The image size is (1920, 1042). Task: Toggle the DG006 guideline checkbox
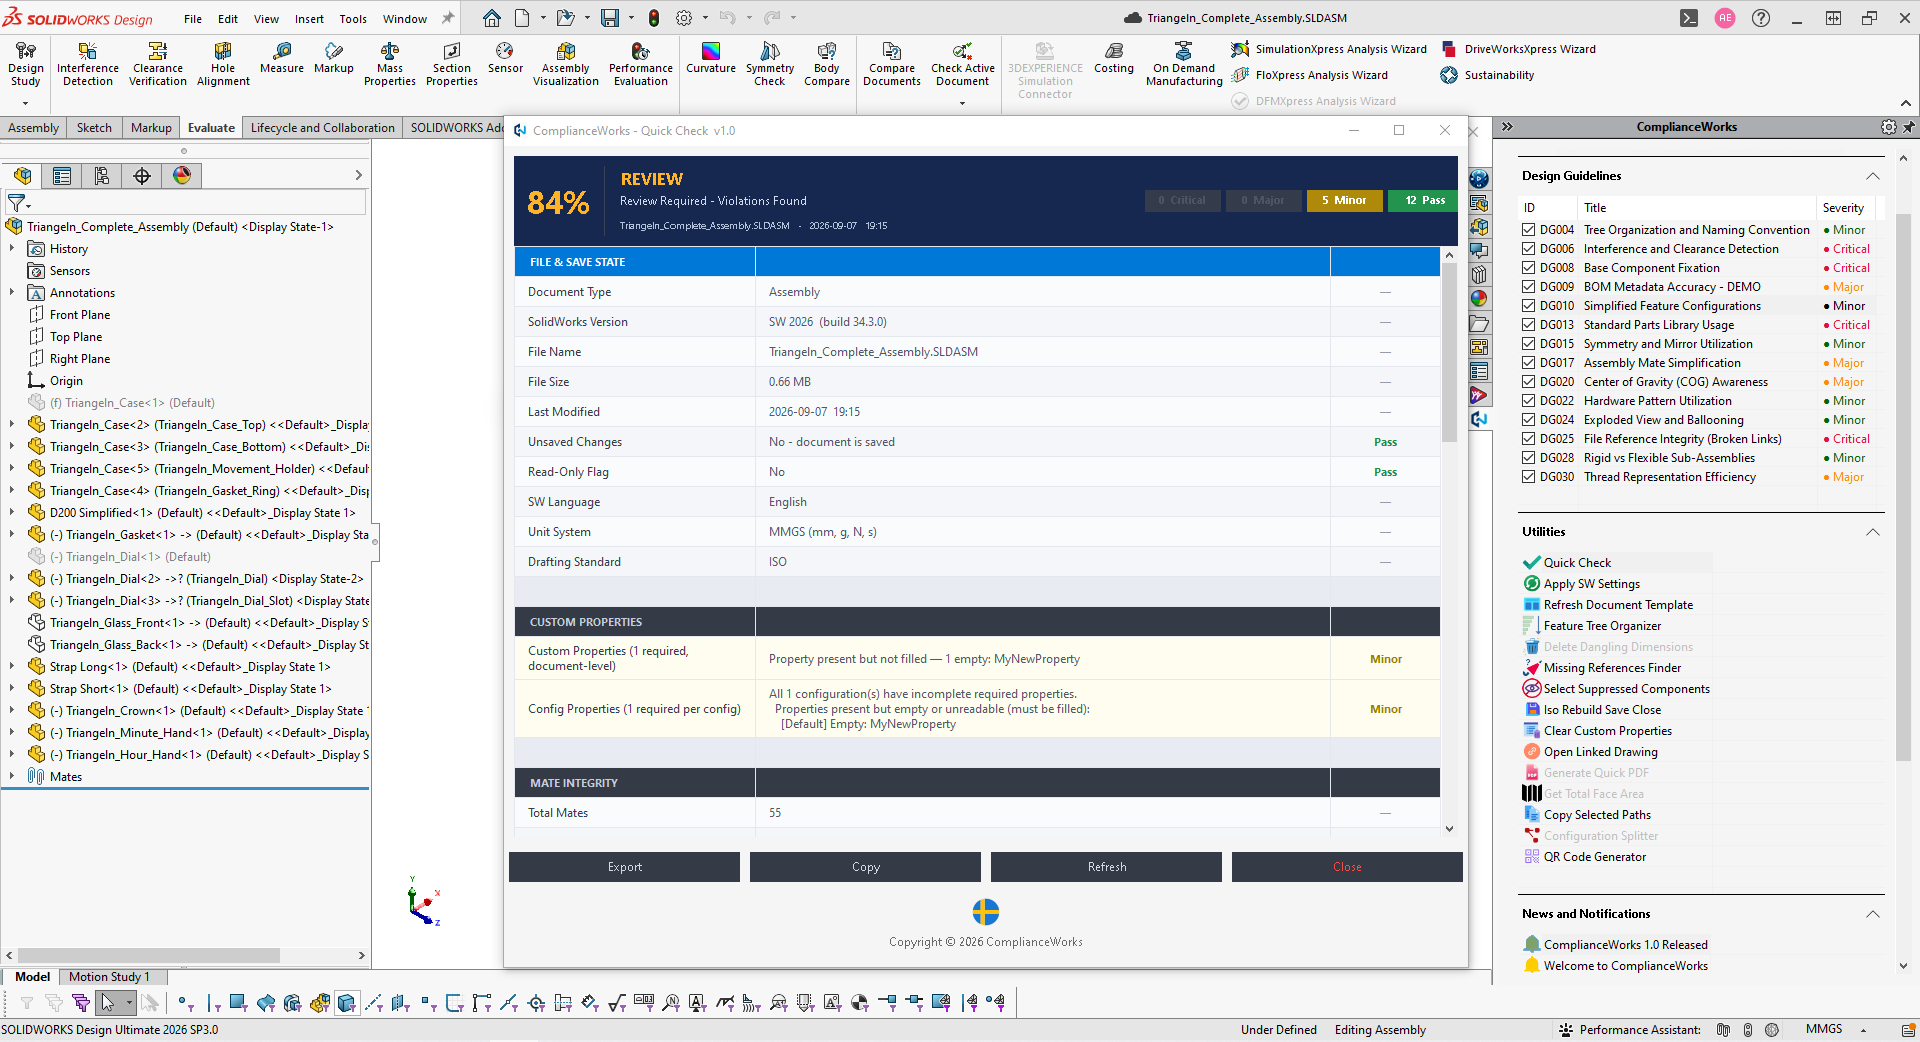pos(1529,249)
